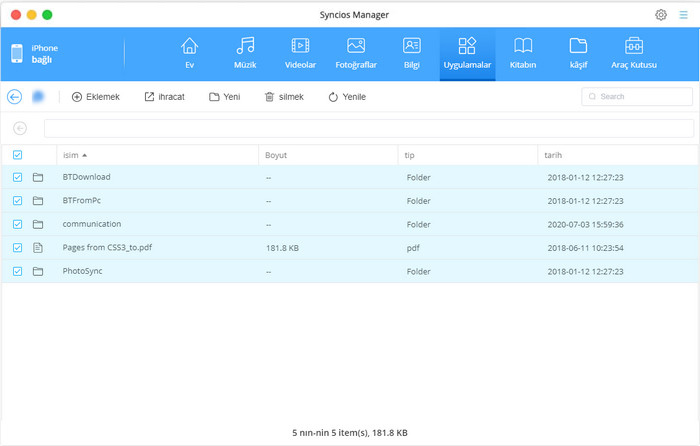Click silmek to delete selection
This screenshot has height=446, width=700.
[x=284, y=97]
